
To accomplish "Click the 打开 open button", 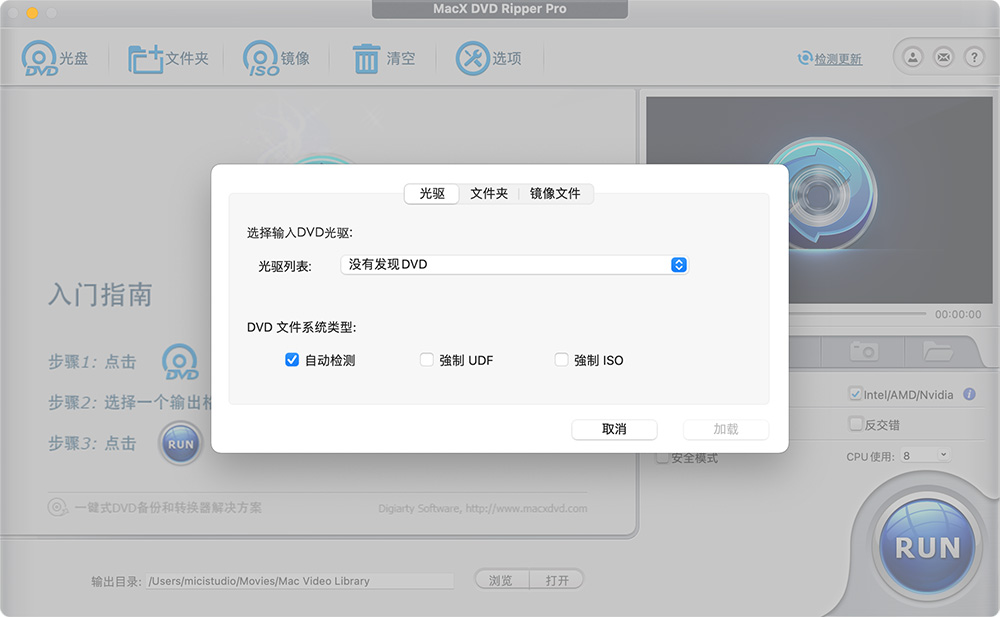I will pos(557,580).
